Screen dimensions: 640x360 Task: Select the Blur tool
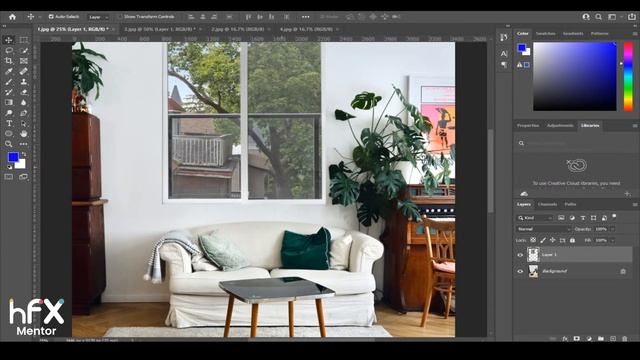[24, 102]
